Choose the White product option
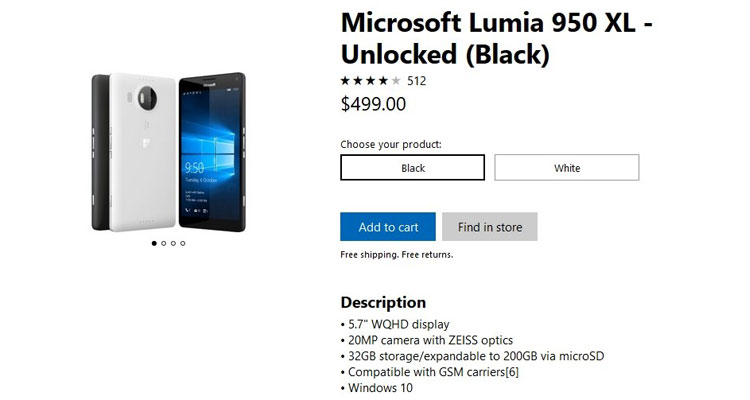 (x=566, y=168)
